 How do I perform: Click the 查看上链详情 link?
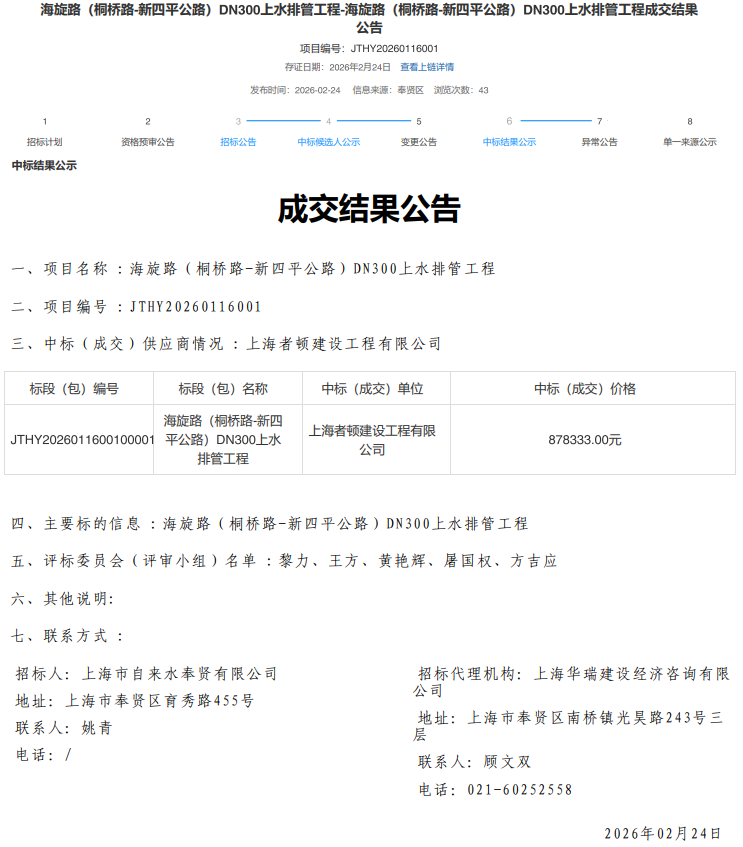pyautogui.click(x=427, y=67)
